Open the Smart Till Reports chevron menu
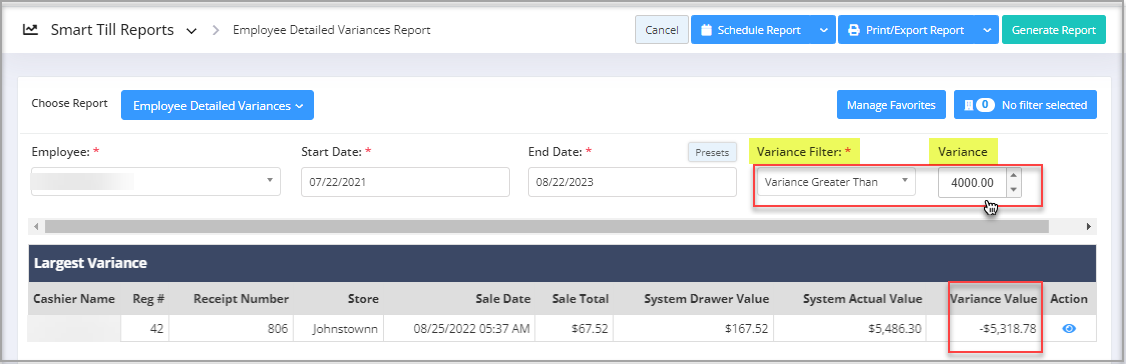 (191, 31)
